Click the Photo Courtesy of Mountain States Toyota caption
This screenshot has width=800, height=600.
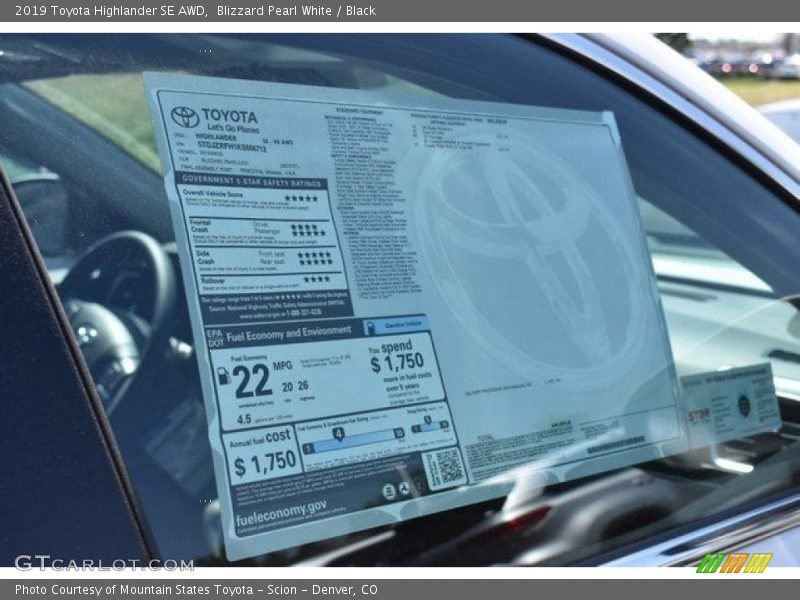196,590
